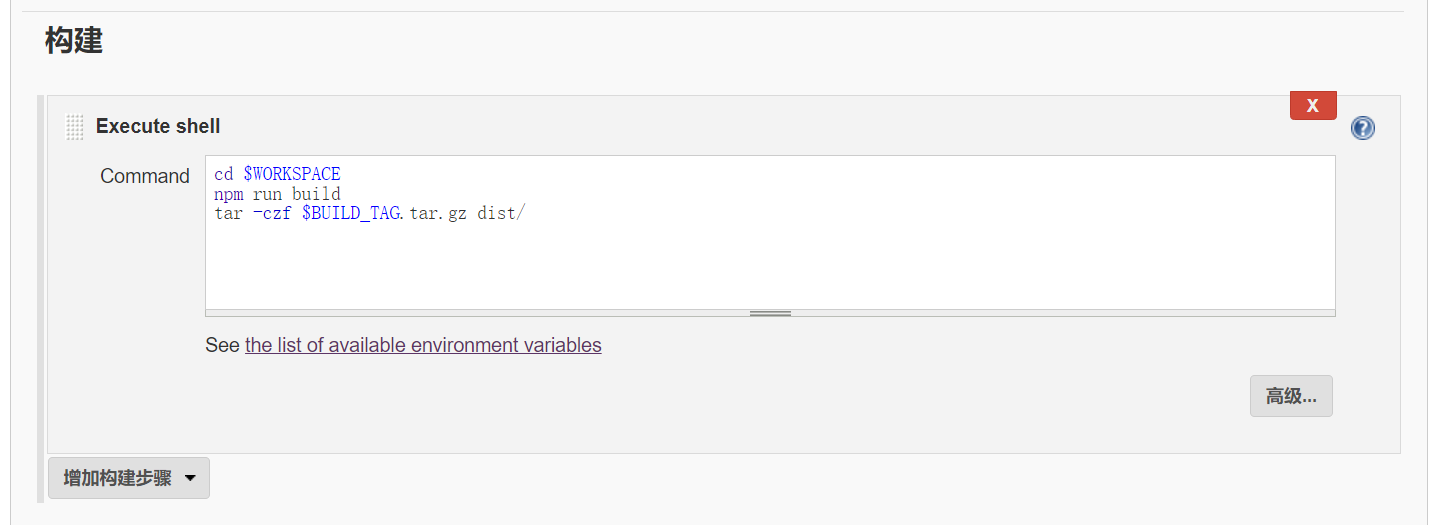Click the 构建 section heading
1438x525 pixels.
tap(74, 41)
